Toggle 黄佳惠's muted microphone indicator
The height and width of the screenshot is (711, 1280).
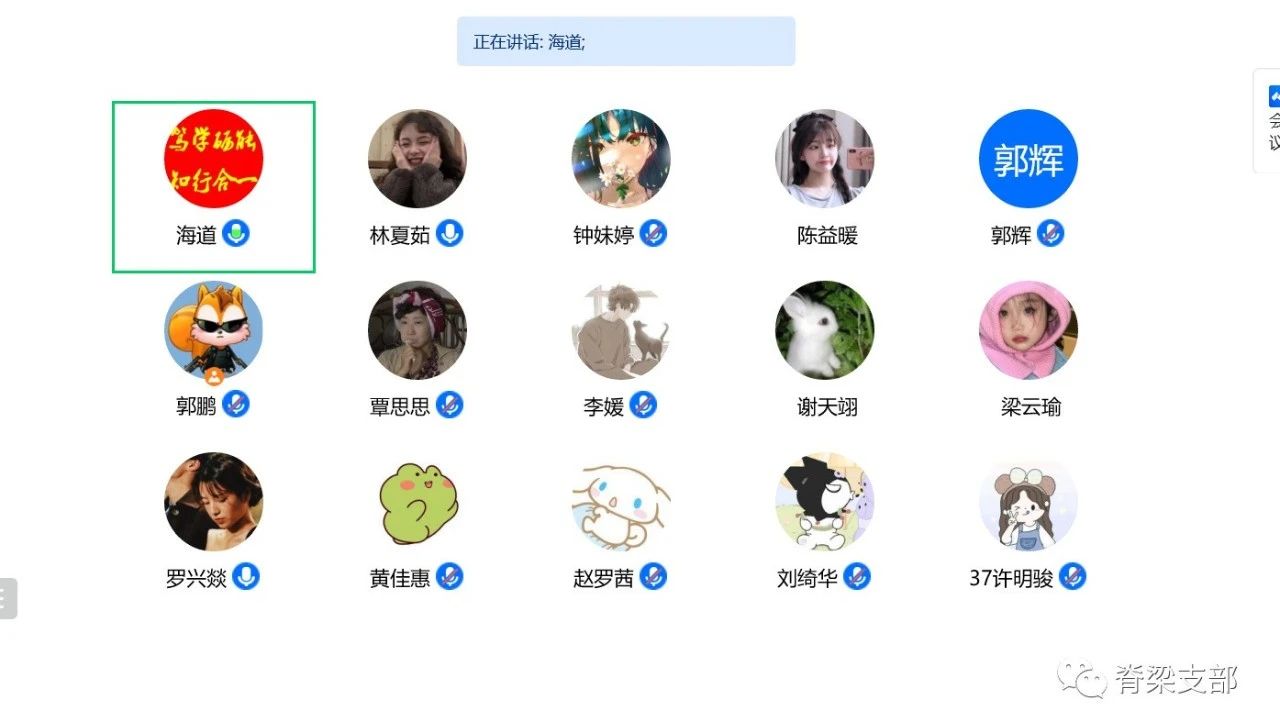(x=450, y=576)
